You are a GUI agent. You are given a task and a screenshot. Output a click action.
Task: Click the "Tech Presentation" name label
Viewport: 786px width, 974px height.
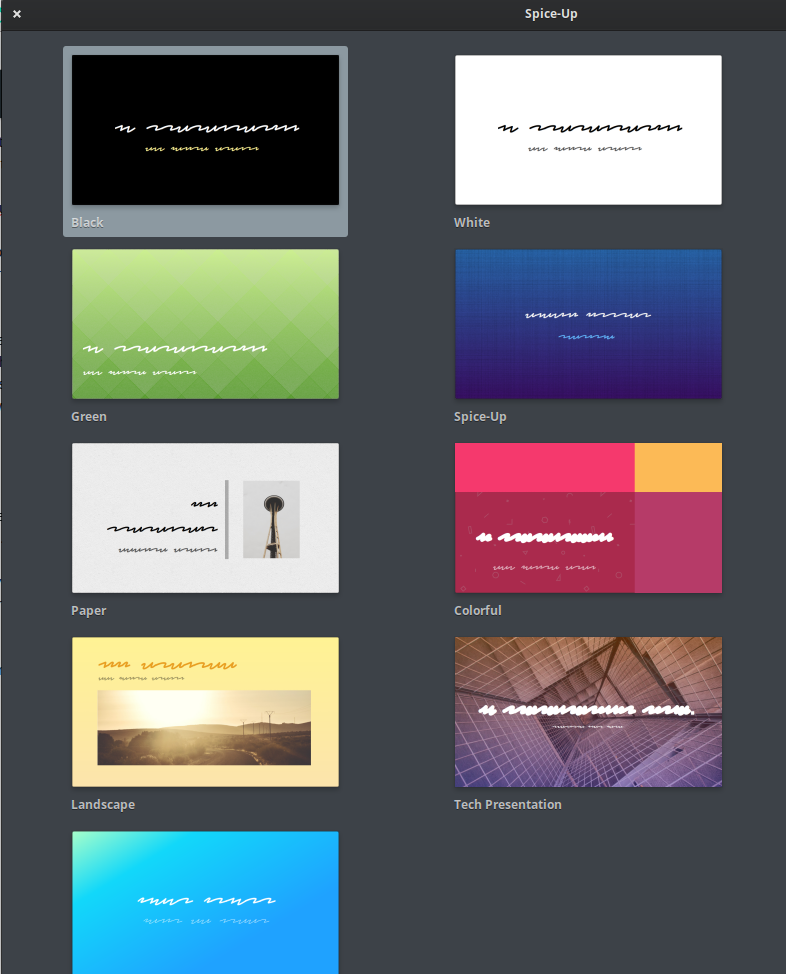pos(508,804)
